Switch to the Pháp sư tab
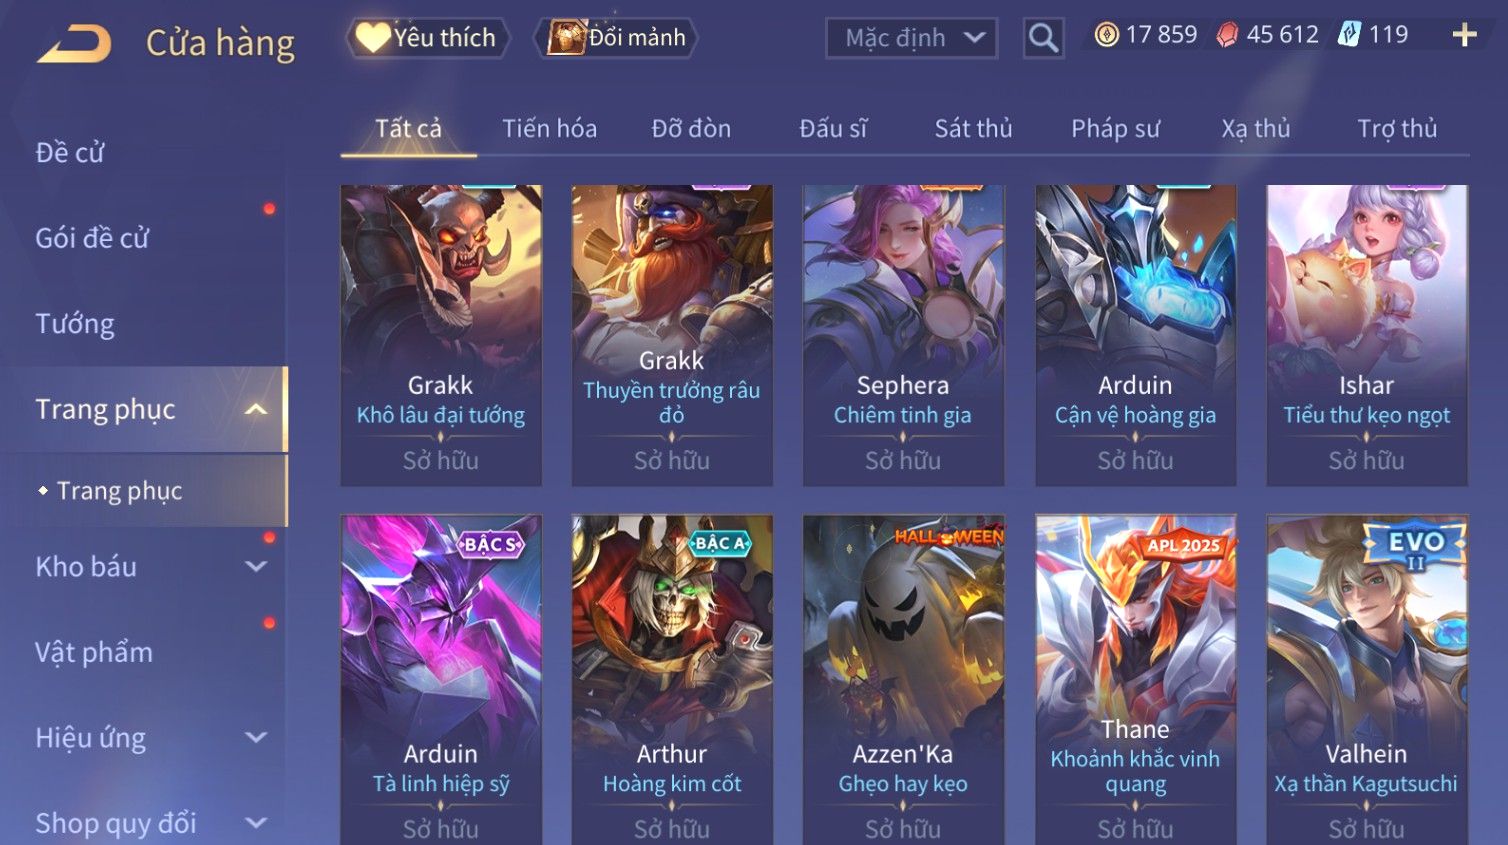 pyautogui.click(x=1115, y=129)
